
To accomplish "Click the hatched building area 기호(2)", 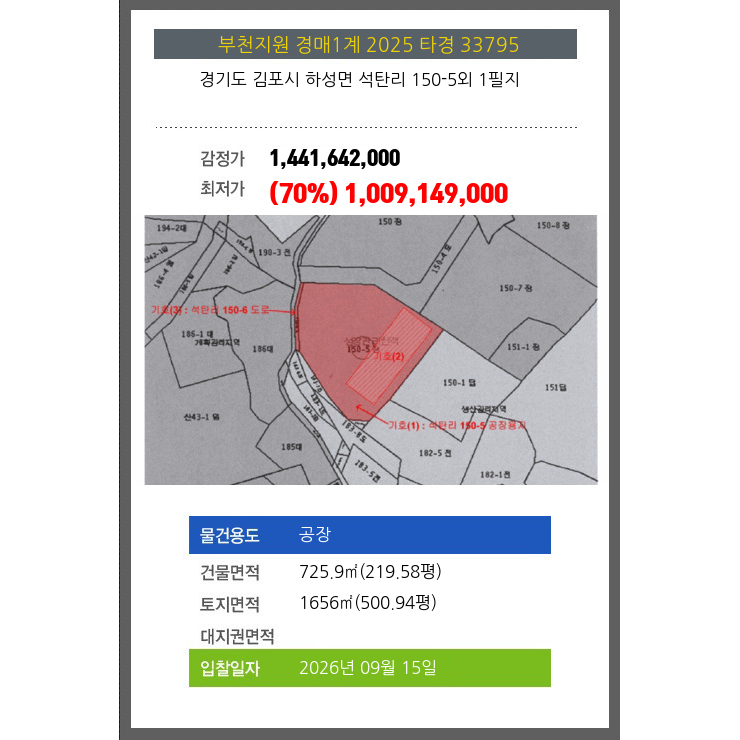I will click(389, 356).
